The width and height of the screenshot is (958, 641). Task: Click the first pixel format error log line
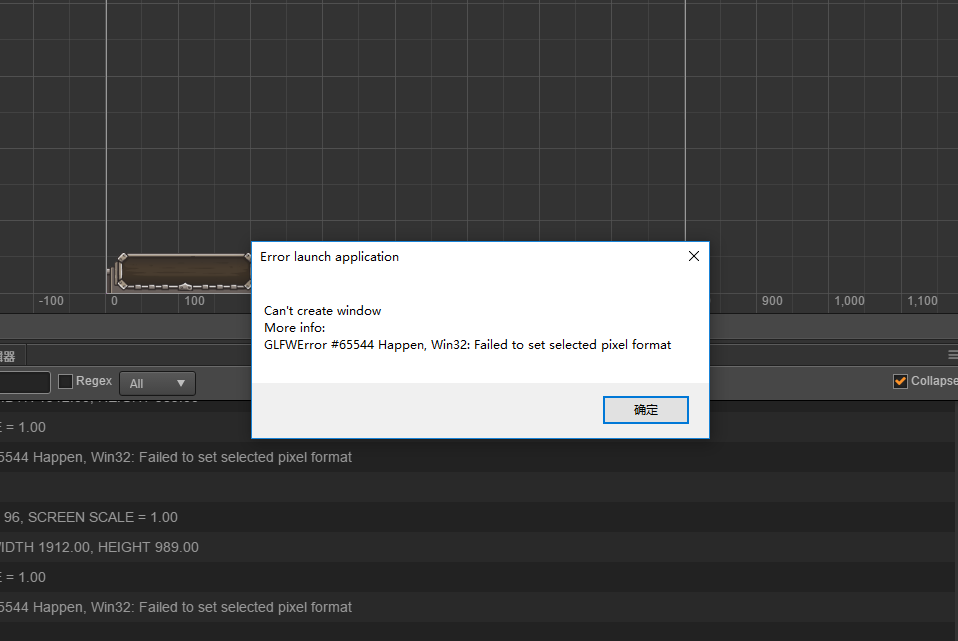pyautogui.click(x=477, y=457)
